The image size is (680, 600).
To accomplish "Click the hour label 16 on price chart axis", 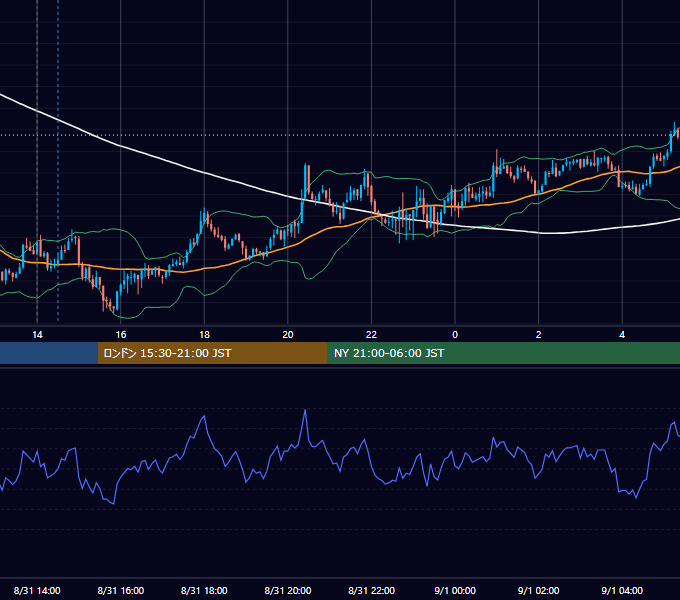I will tap(121, 335).
